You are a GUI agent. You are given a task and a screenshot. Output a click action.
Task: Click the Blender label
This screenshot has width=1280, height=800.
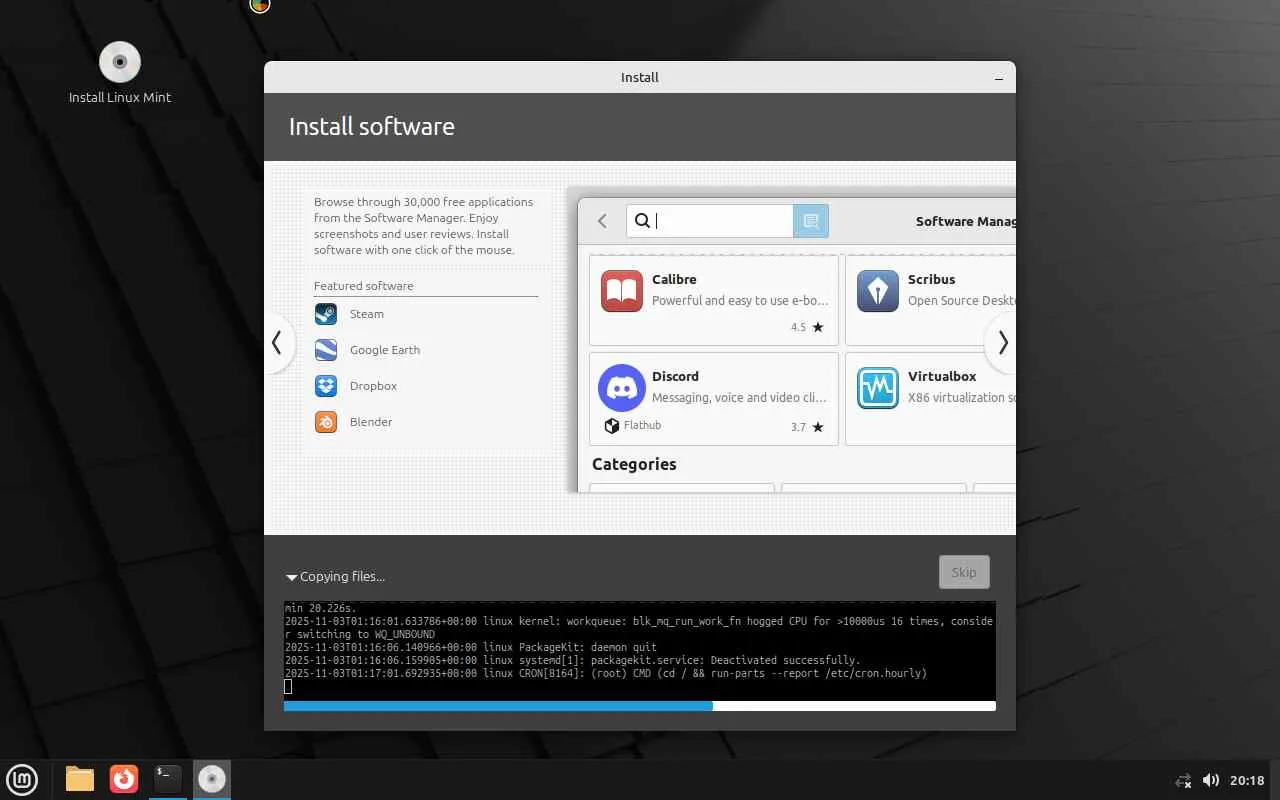[371, 422]
